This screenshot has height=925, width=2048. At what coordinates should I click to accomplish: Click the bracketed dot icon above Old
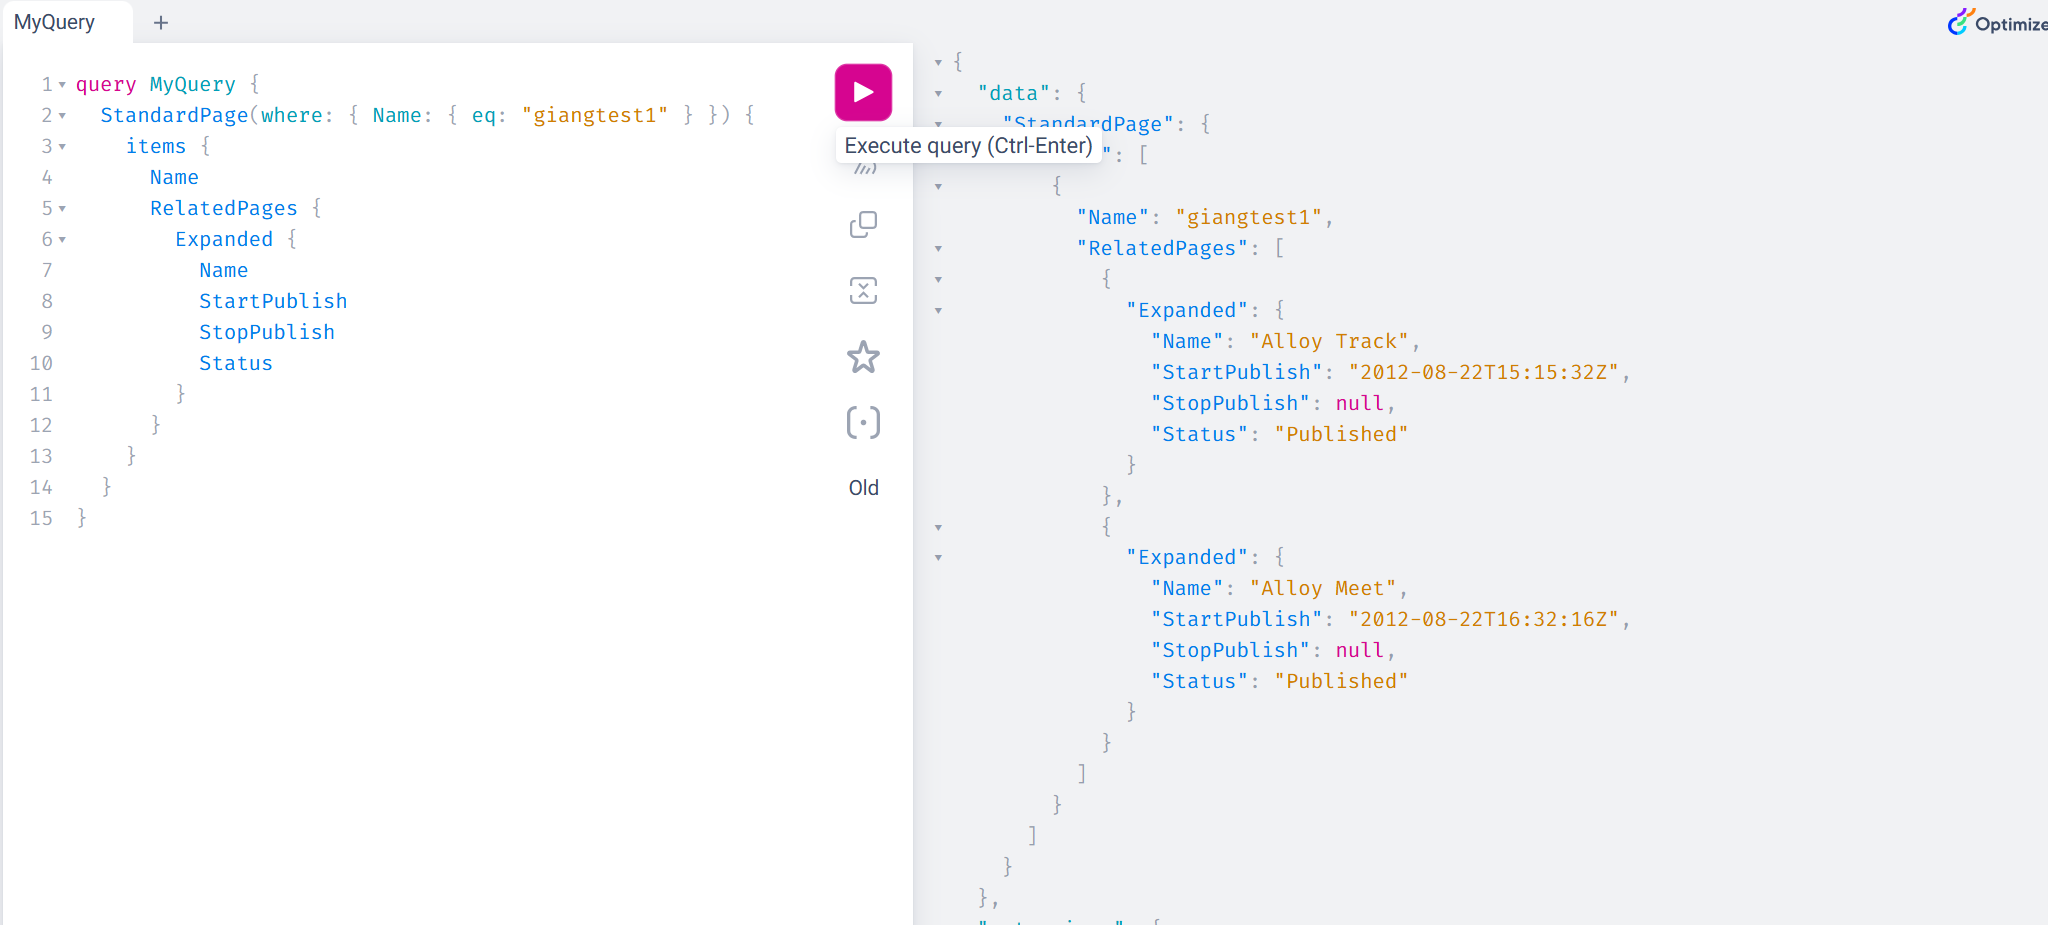click(863, 423)
